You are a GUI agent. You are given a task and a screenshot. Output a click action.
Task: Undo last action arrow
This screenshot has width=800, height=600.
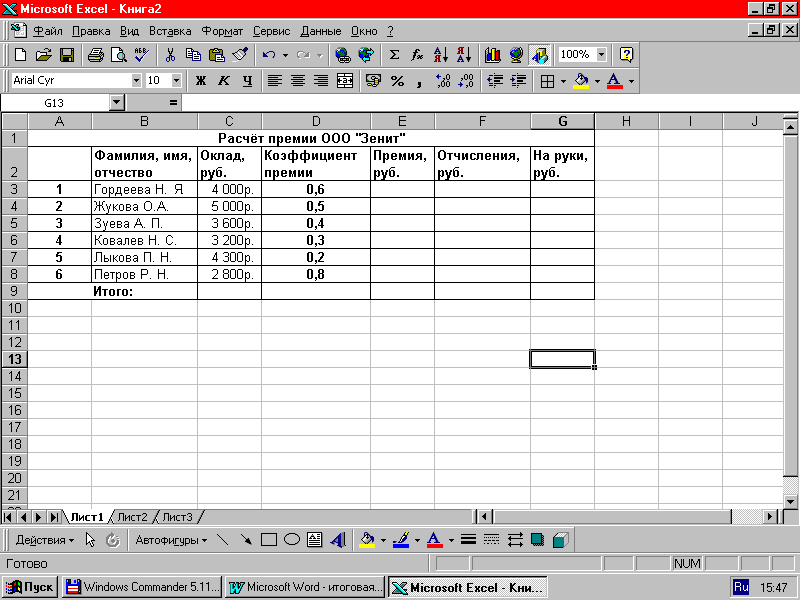click(269, 55)
